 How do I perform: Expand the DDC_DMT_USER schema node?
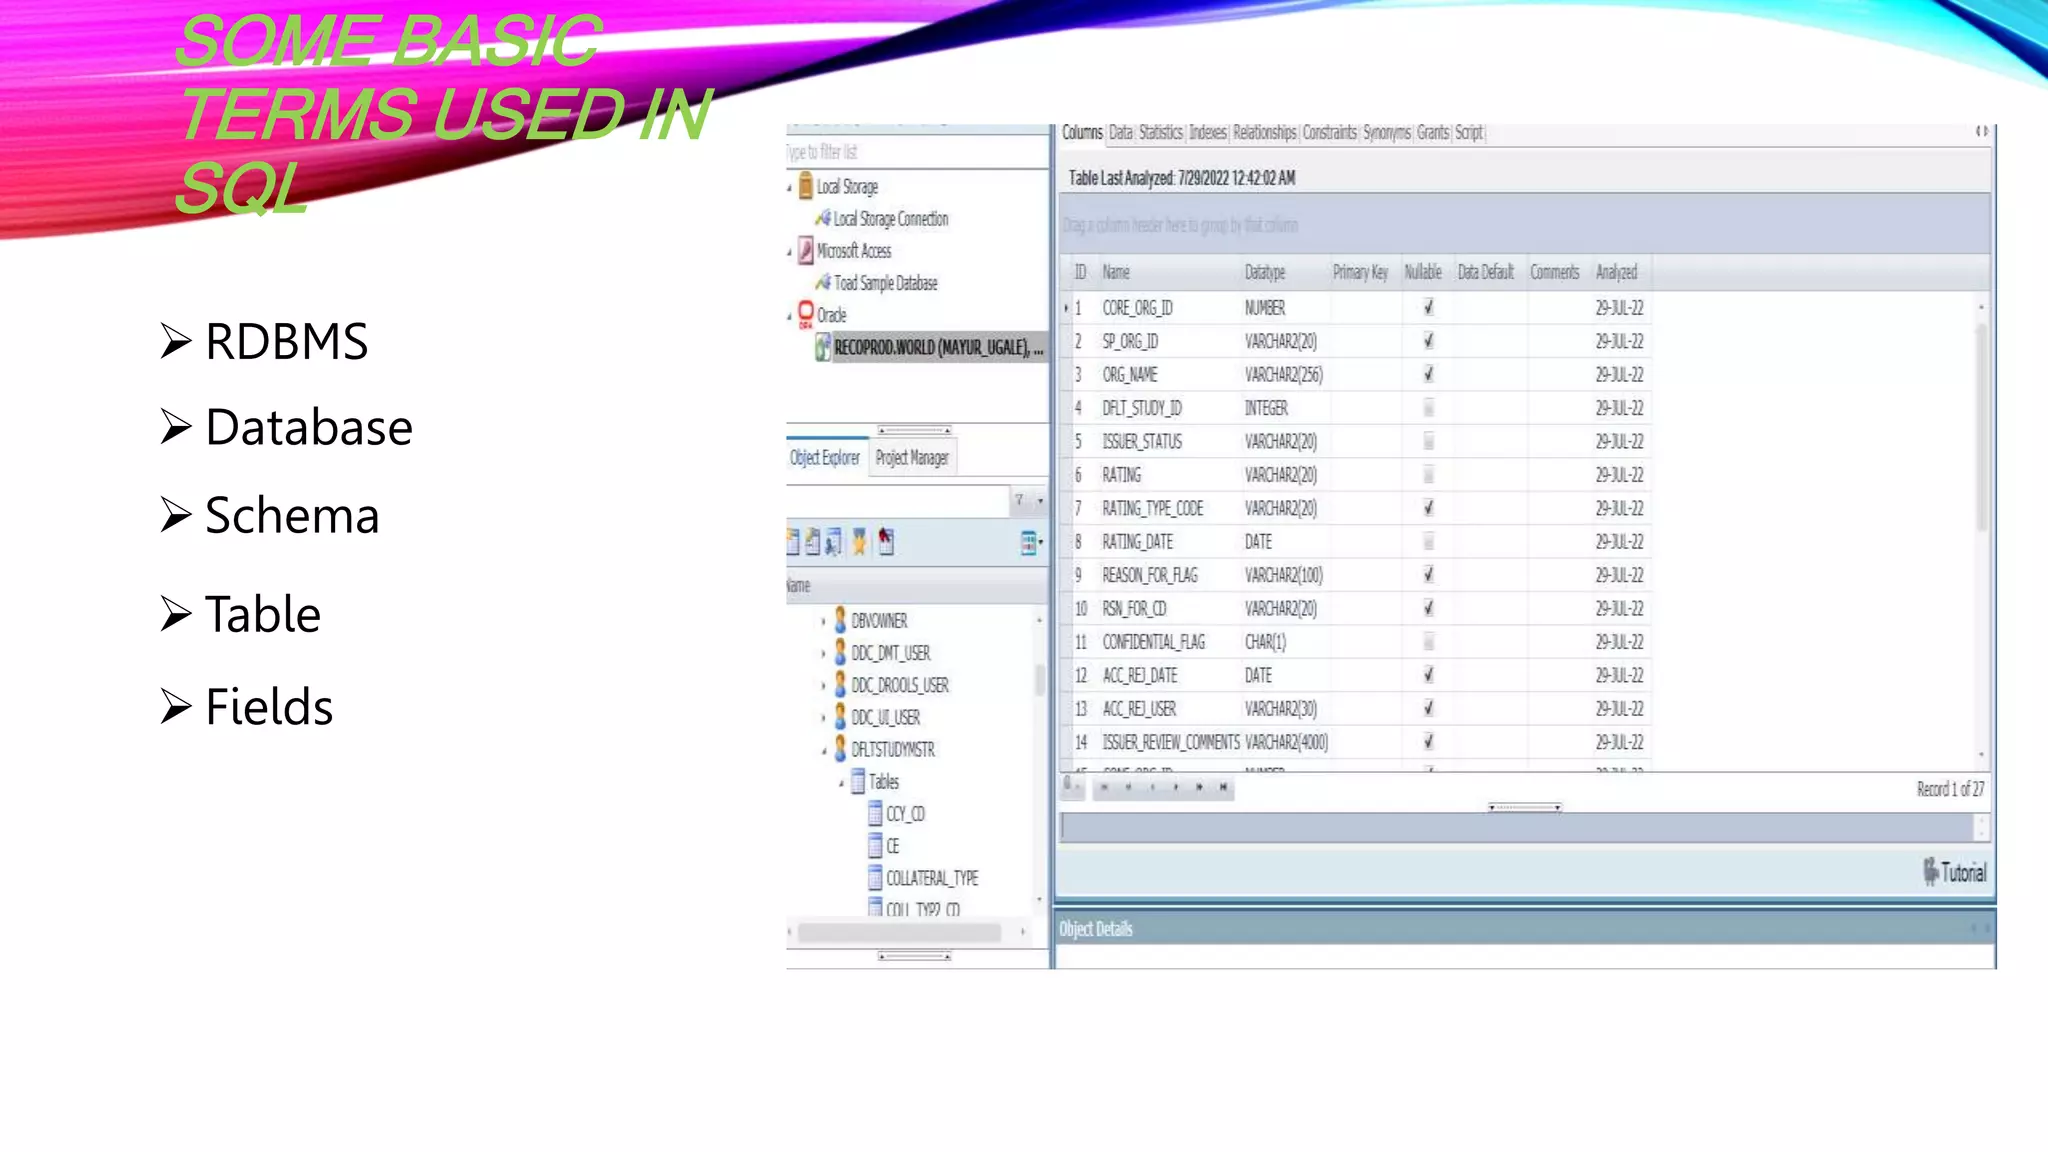[x=823, y=653]
